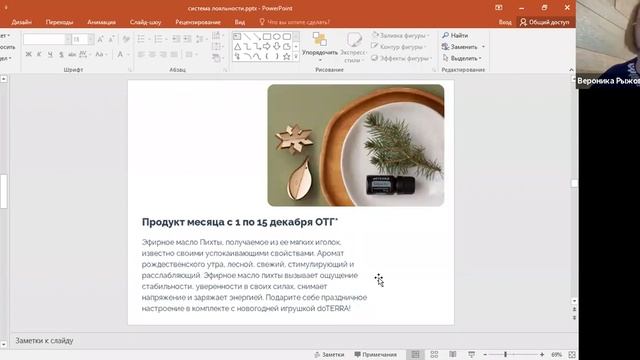Select the arrow line shape
The width and height of the screenshot is (640, 360).
pos(257,37)
